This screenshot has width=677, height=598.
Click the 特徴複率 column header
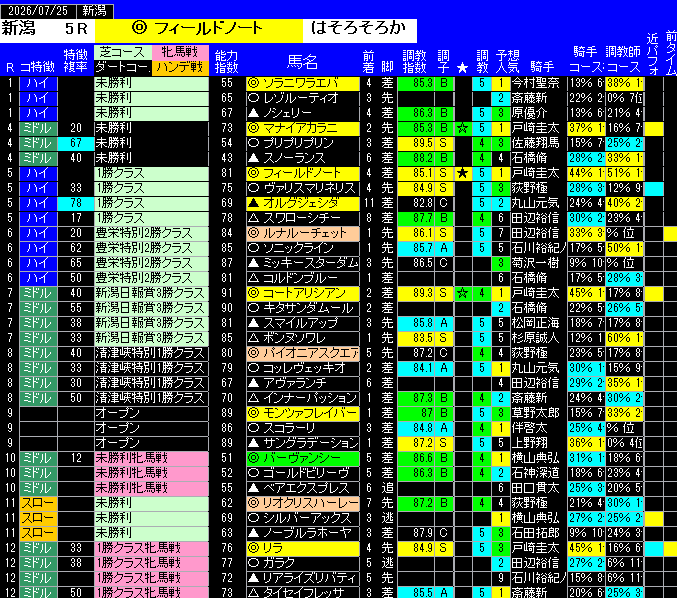76,60
